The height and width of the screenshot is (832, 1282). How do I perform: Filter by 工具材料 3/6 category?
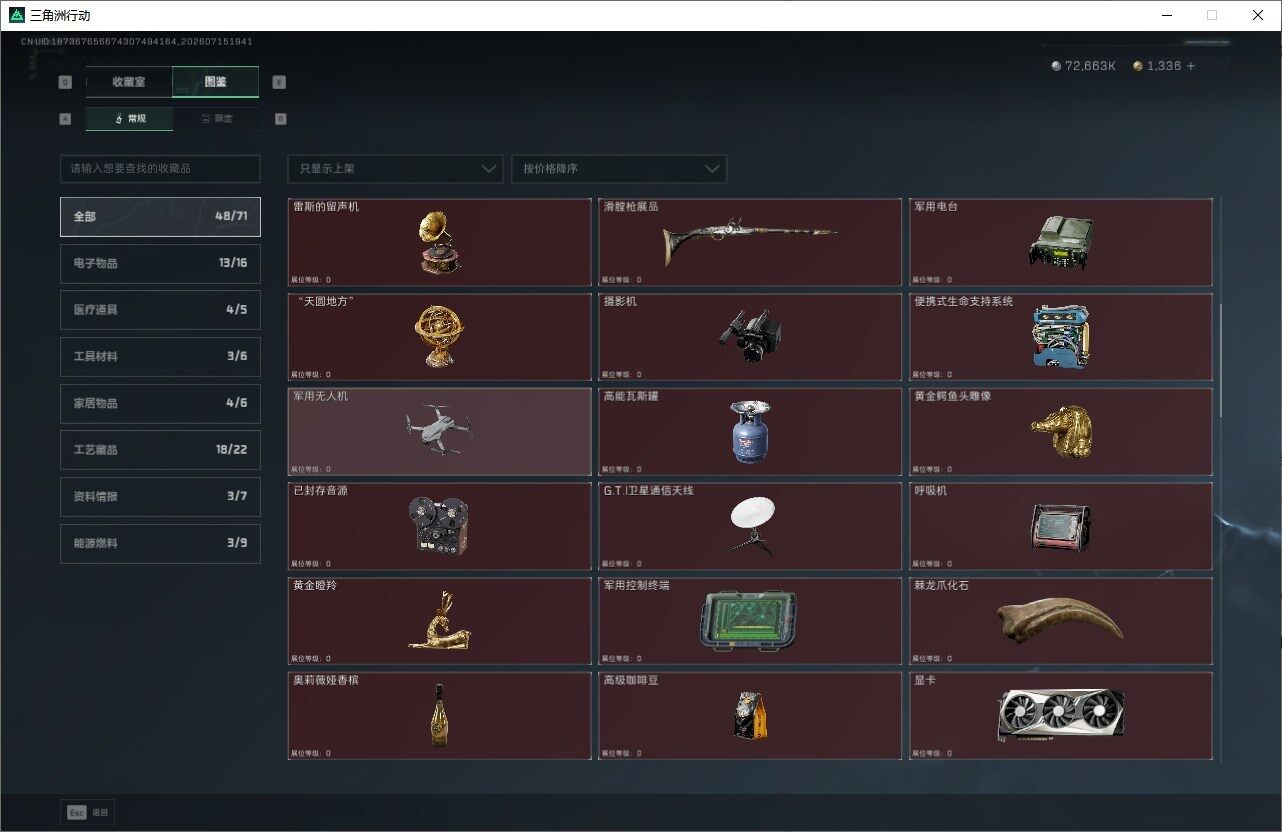160,356
